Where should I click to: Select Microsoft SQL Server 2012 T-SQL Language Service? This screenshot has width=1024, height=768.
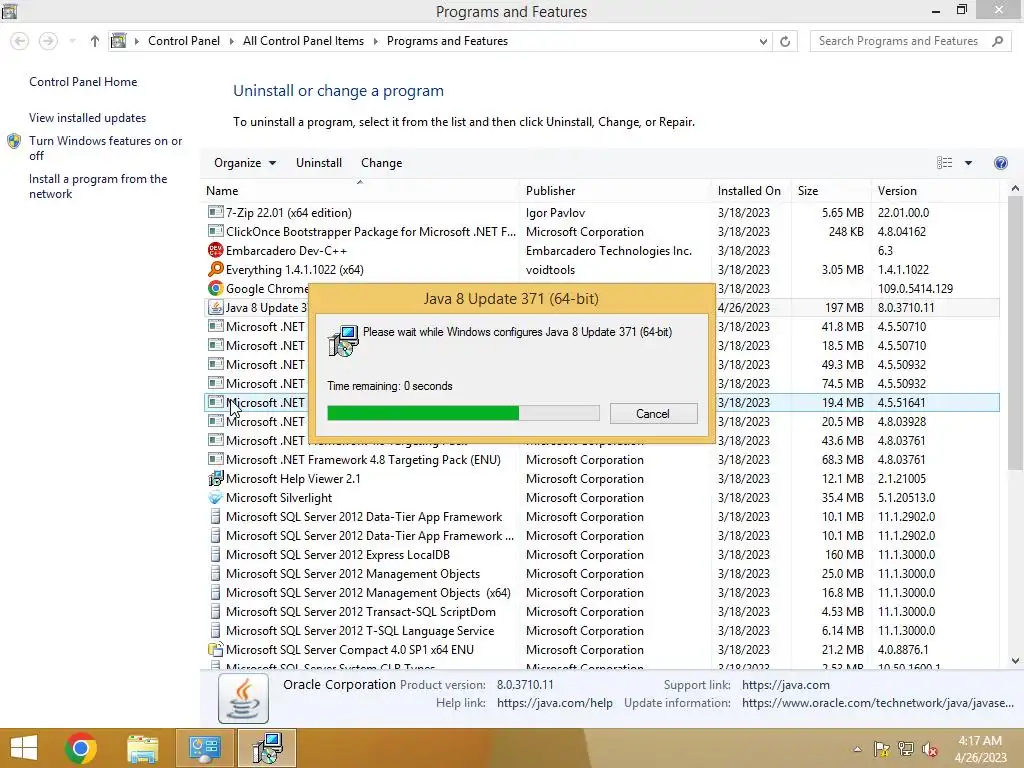[x=601, y=630]
